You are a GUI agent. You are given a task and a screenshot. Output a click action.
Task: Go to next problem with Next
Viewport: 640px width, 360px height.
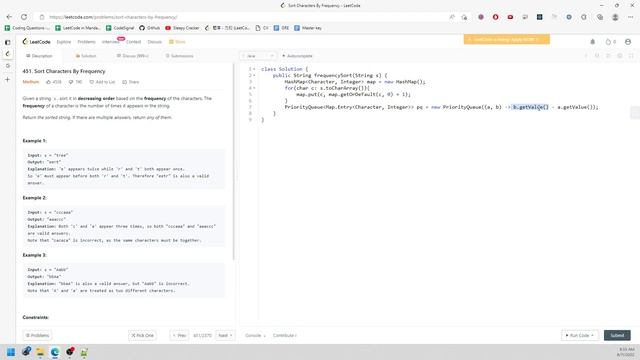(x=225, y=336)
